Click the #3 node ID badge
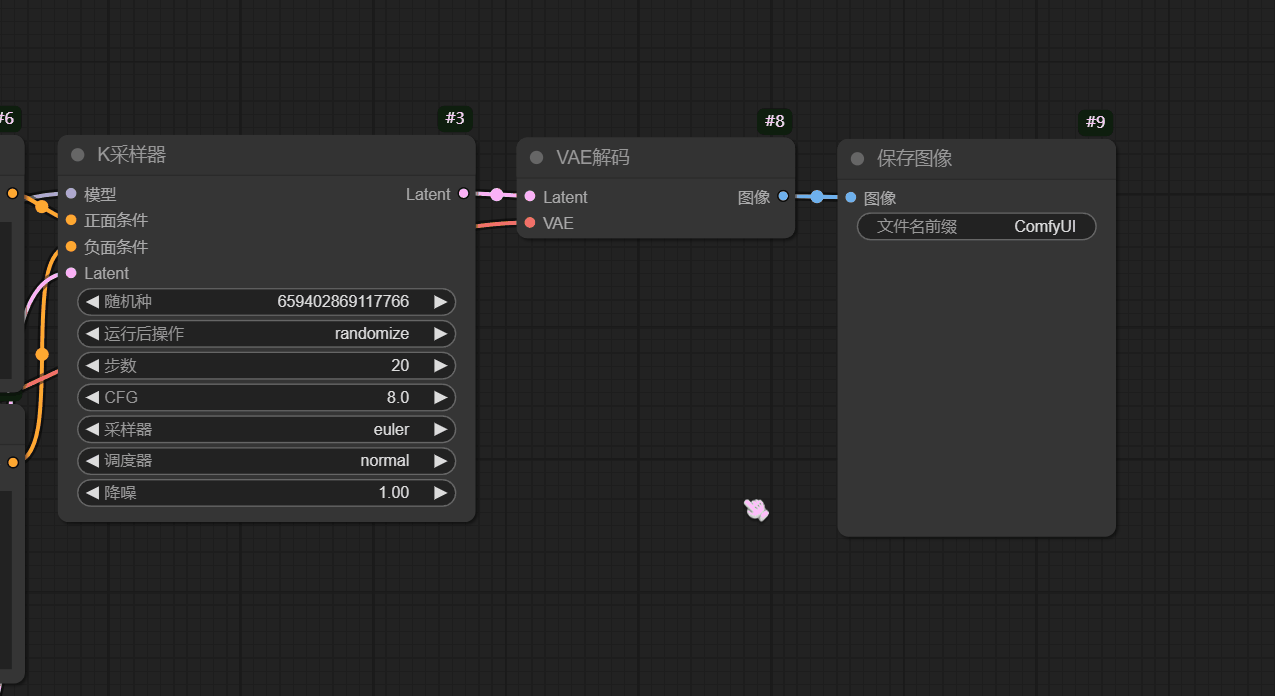Image resolution: width=1275 pixels, height=696 pixels. tap(455, 118)
